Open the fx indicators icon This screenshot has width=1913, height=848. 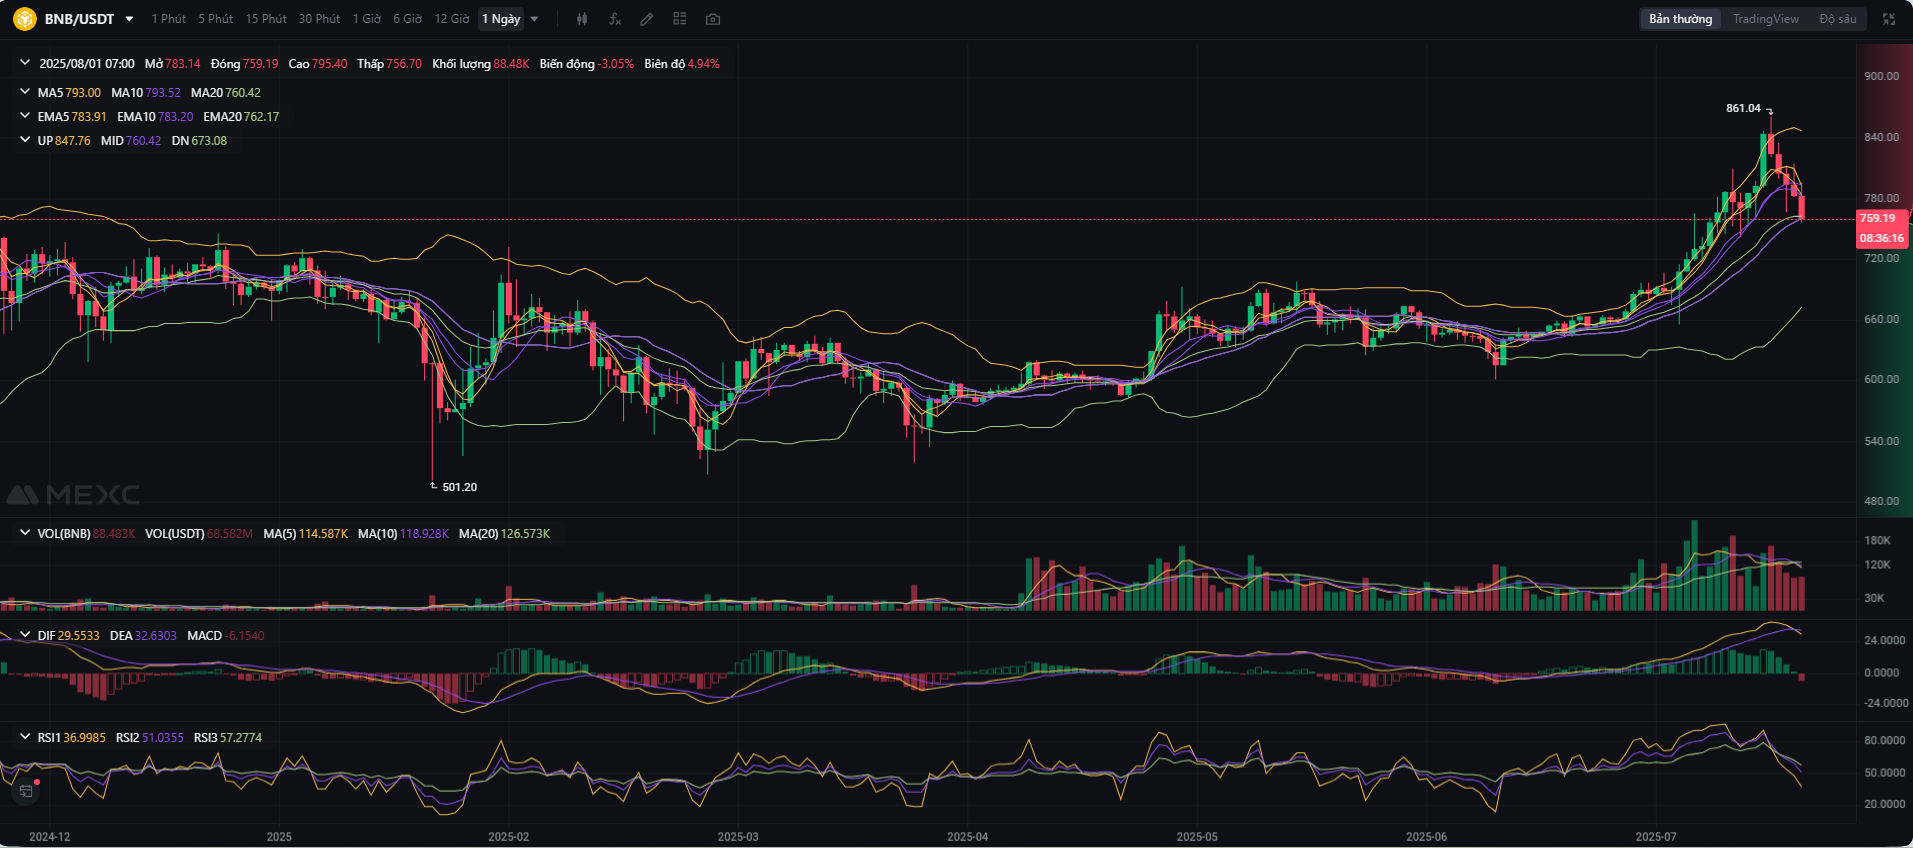pyautogui.click(x=615, y=19)
